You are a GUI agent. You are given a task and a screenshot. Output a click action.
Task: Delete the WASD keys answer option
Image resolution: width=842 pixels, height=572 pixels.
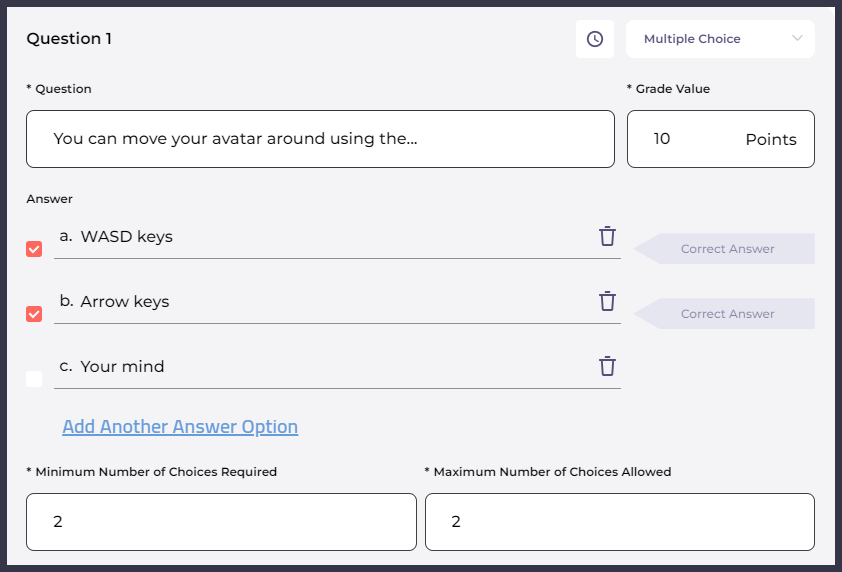tap(607, 237)
